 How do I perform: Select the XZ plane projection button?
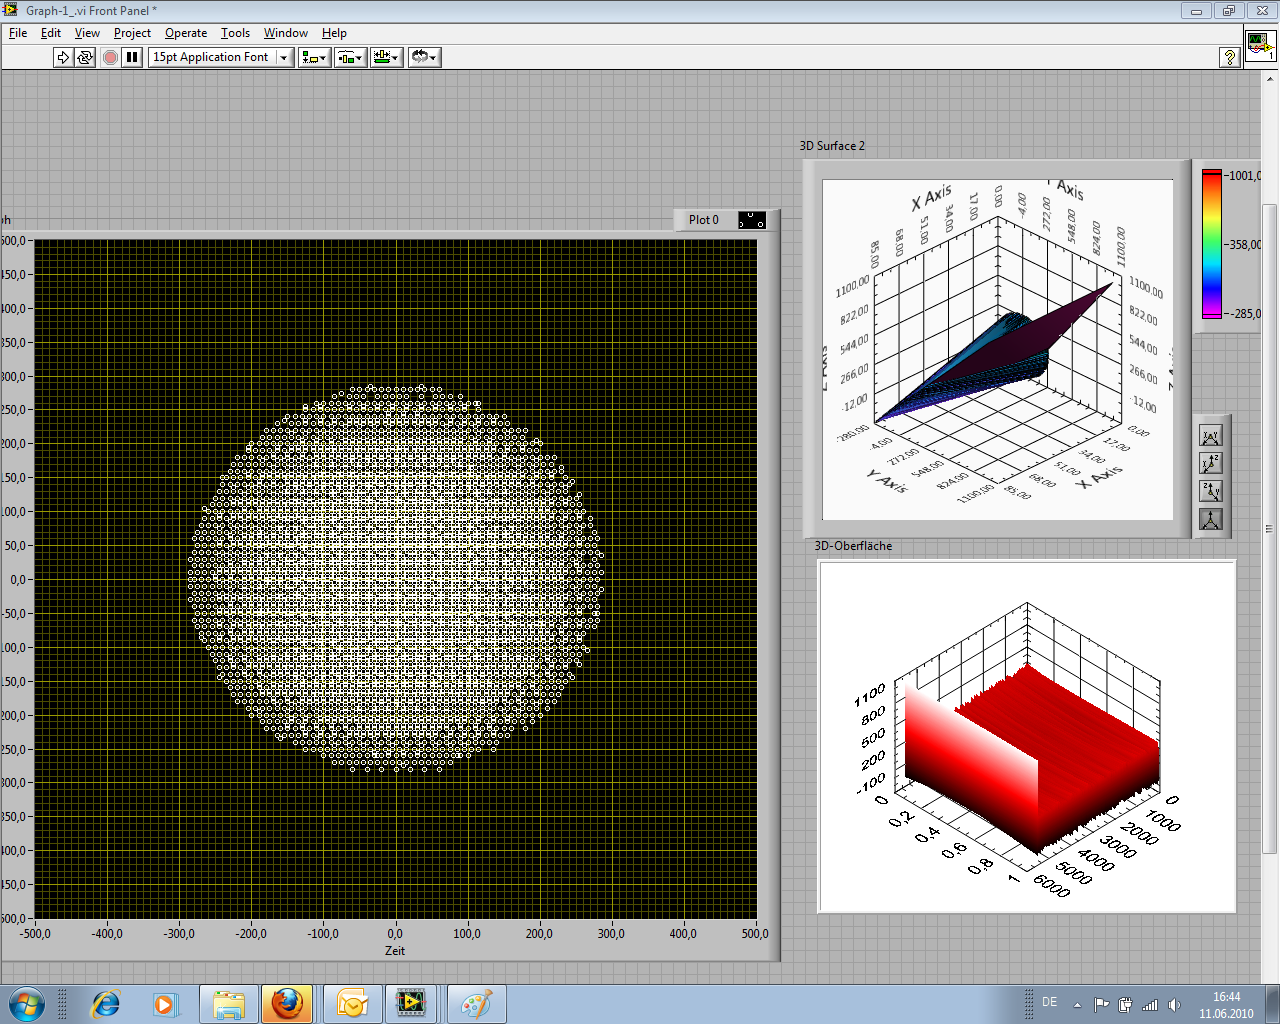pos(1211,463)
